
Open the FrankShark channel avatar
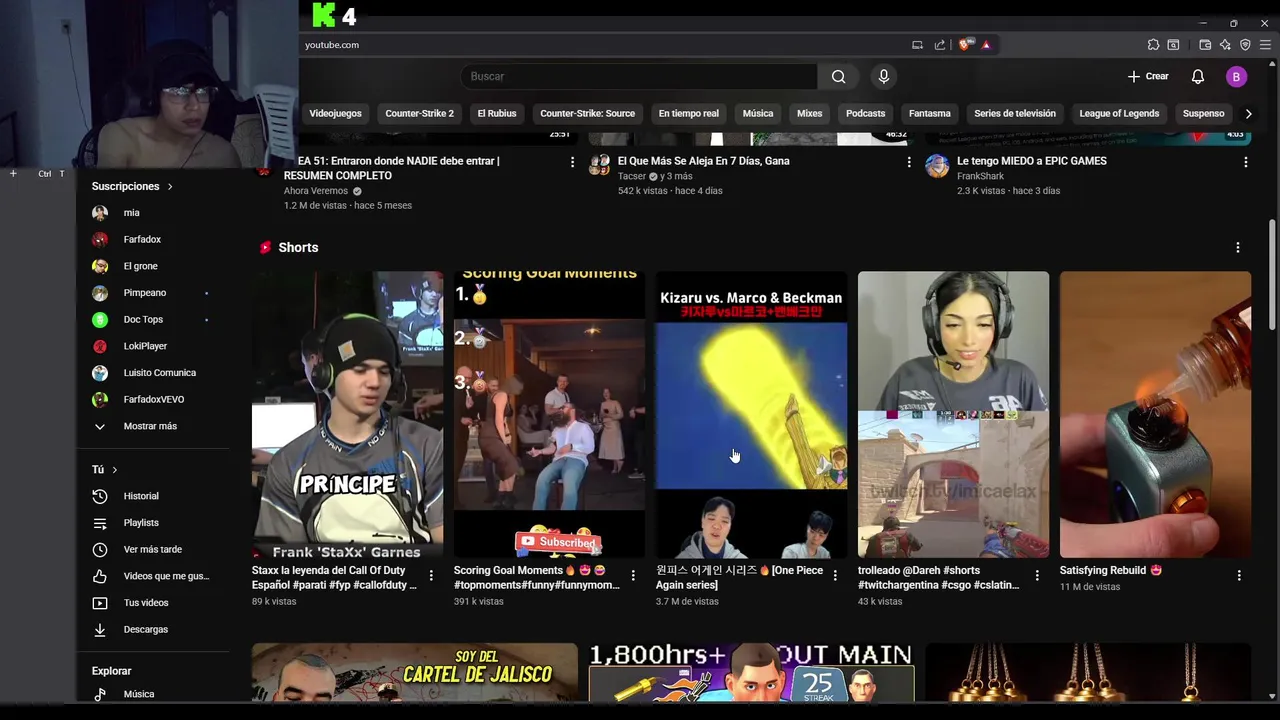(937, 166)
